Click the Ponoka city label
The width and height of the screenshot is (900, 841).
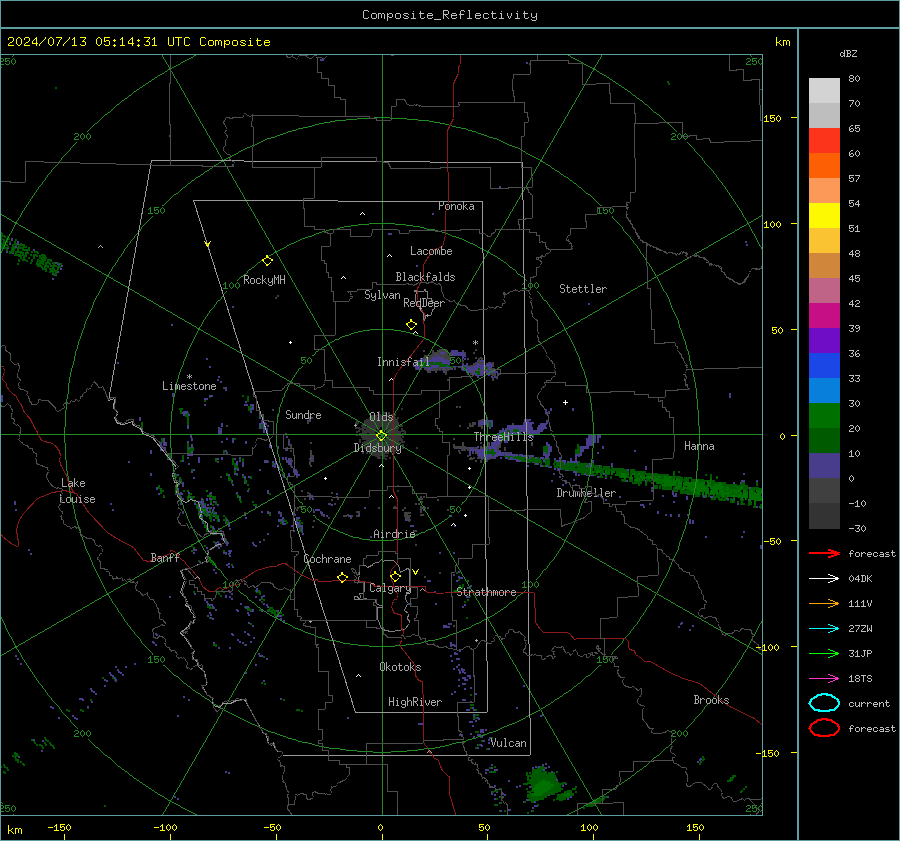coord(456,206)
